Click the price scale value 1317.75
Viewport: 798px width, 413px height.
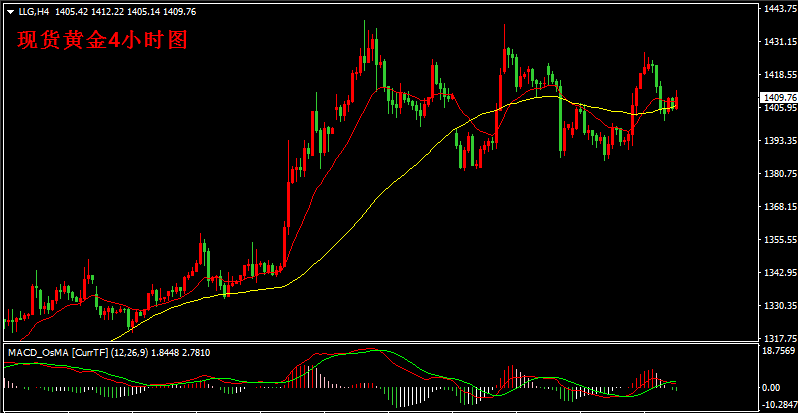[x=780, y=338]
